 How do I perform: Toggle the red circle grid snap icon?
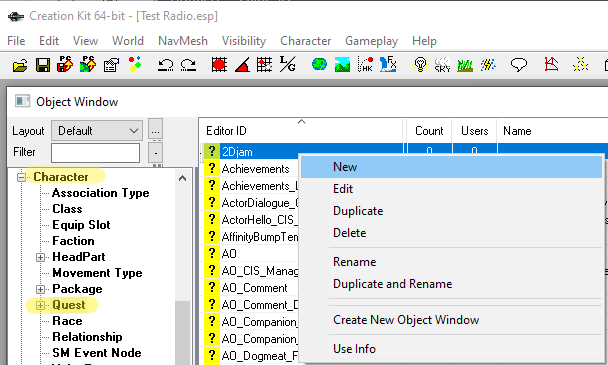[219, 64]
